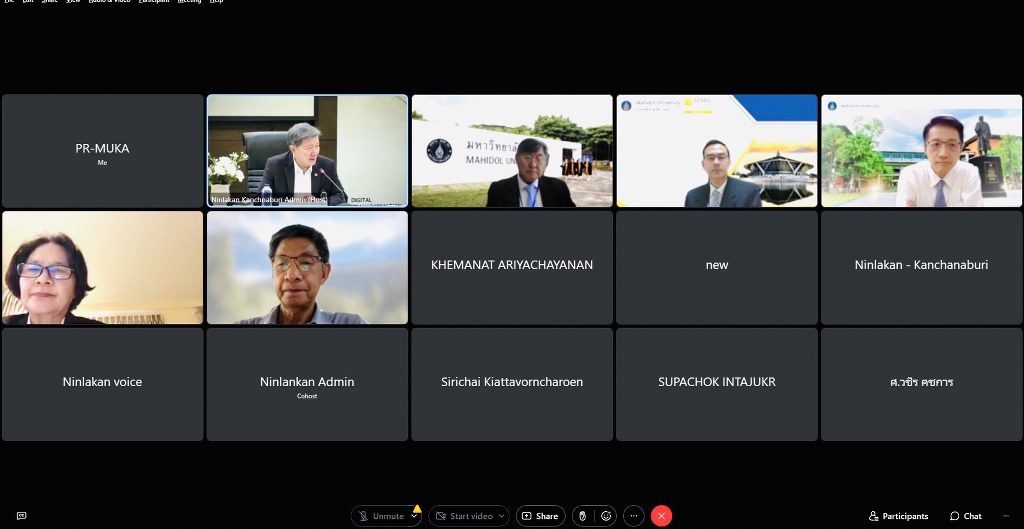The width and height of the screenshot is (1024, 529).
Task: Click the Share content button
Action: (541, 516)
